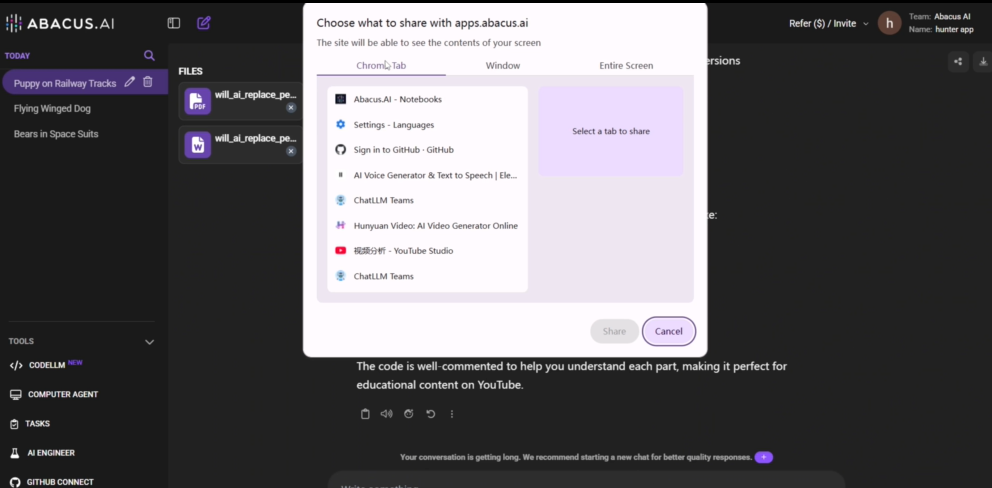Click the TODAY section label
This screenshot has width=992, height=488.
(x=17, y=56)
